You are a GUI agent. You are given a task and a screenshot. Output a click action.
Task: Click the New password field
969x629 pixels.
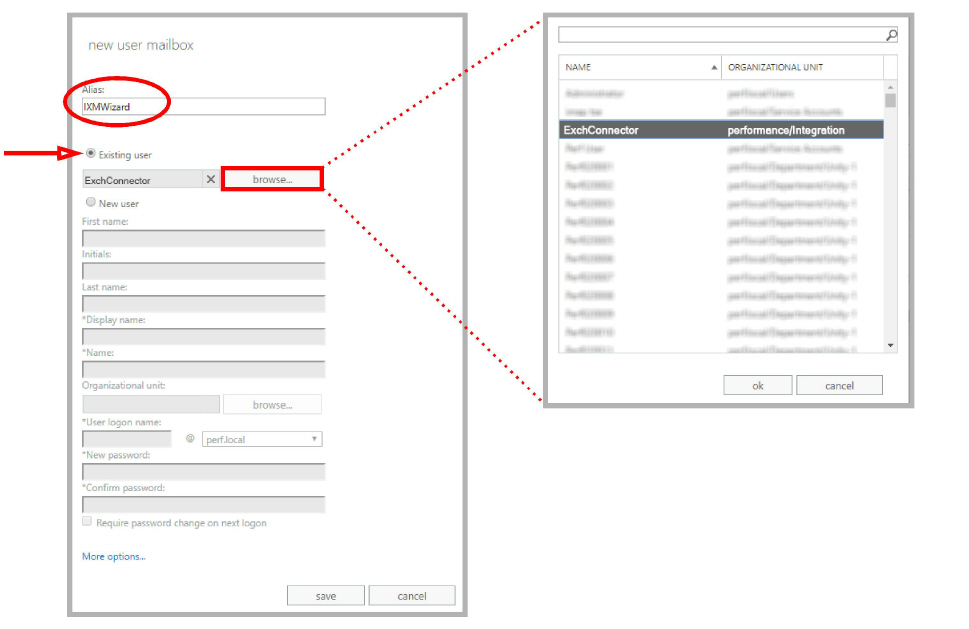(203, 472)
